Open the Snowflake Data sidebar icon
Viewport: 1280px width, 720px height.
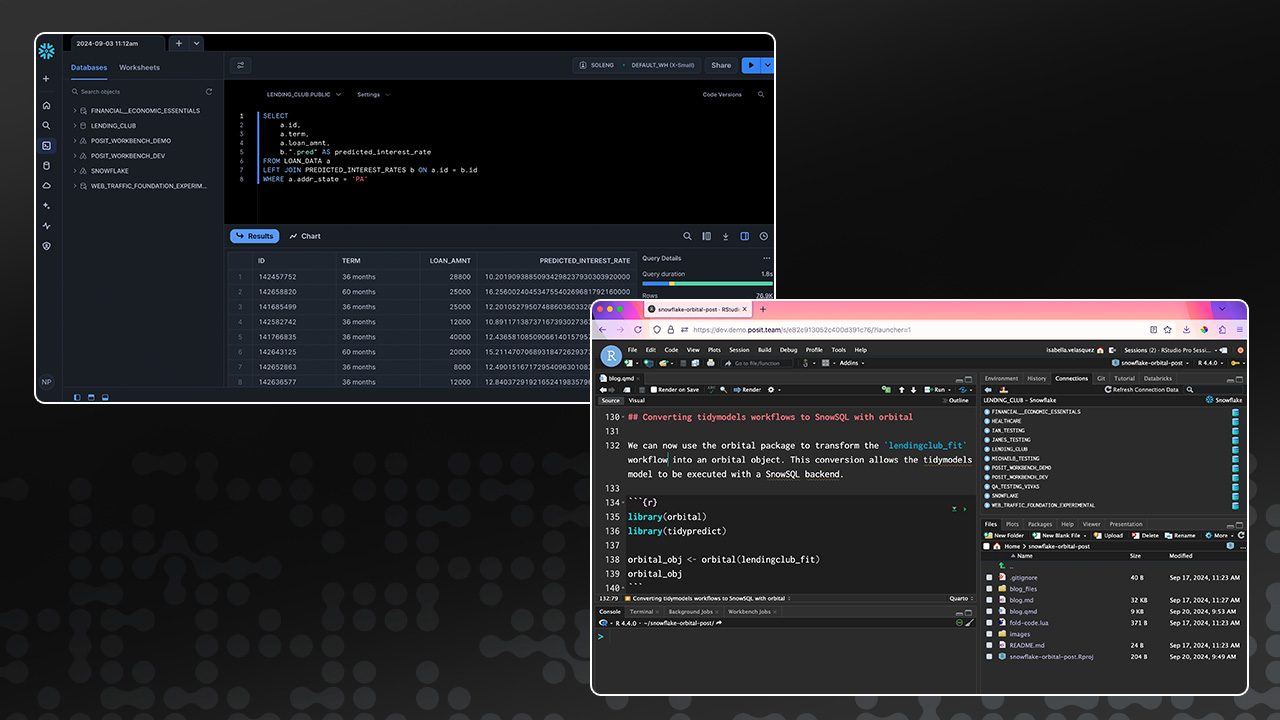pyautogui.click(x=46, y=165)
